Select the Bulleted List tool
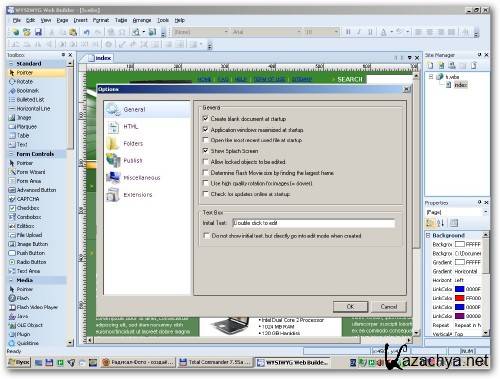500x379 pixels. (x=30, y=100)
